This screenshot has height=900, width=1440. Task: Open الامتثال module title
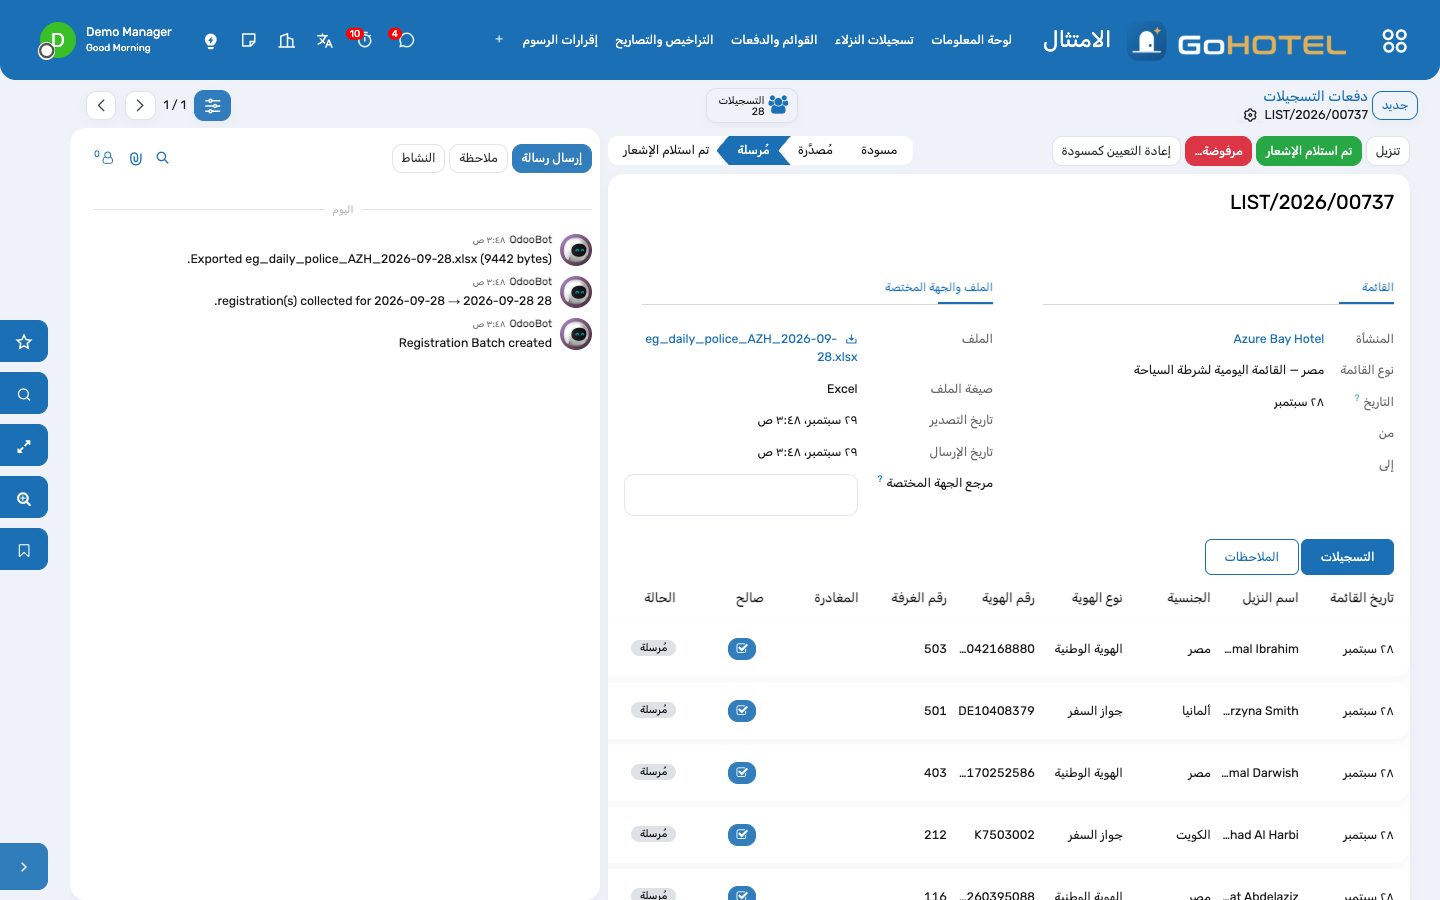1077,40
